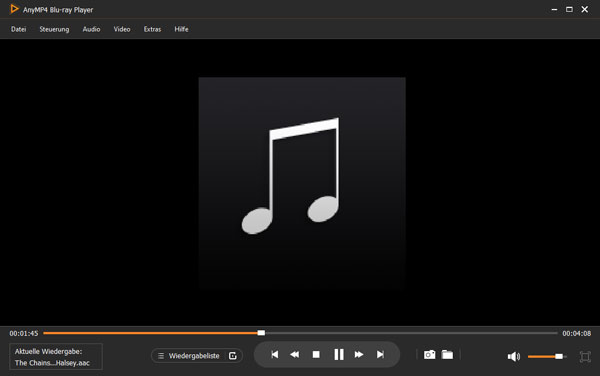Open the Hilfe menu

coord(181,29)
